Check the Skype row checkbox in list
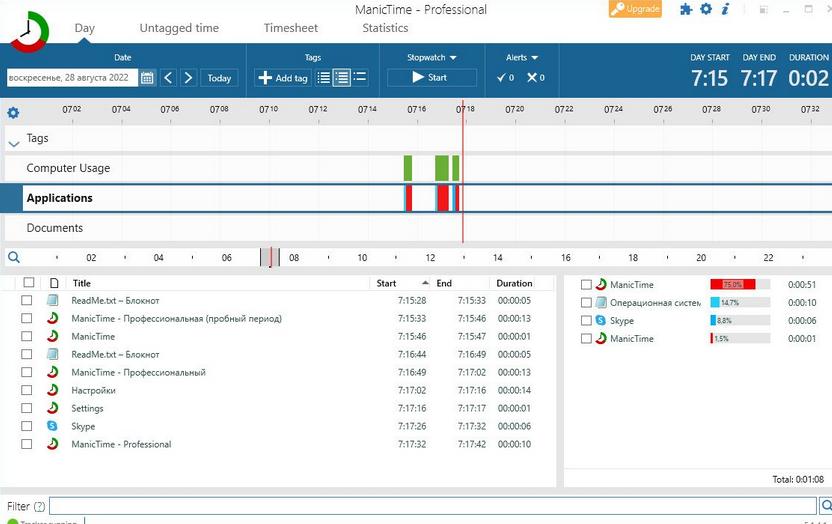 tap(27, 427)
